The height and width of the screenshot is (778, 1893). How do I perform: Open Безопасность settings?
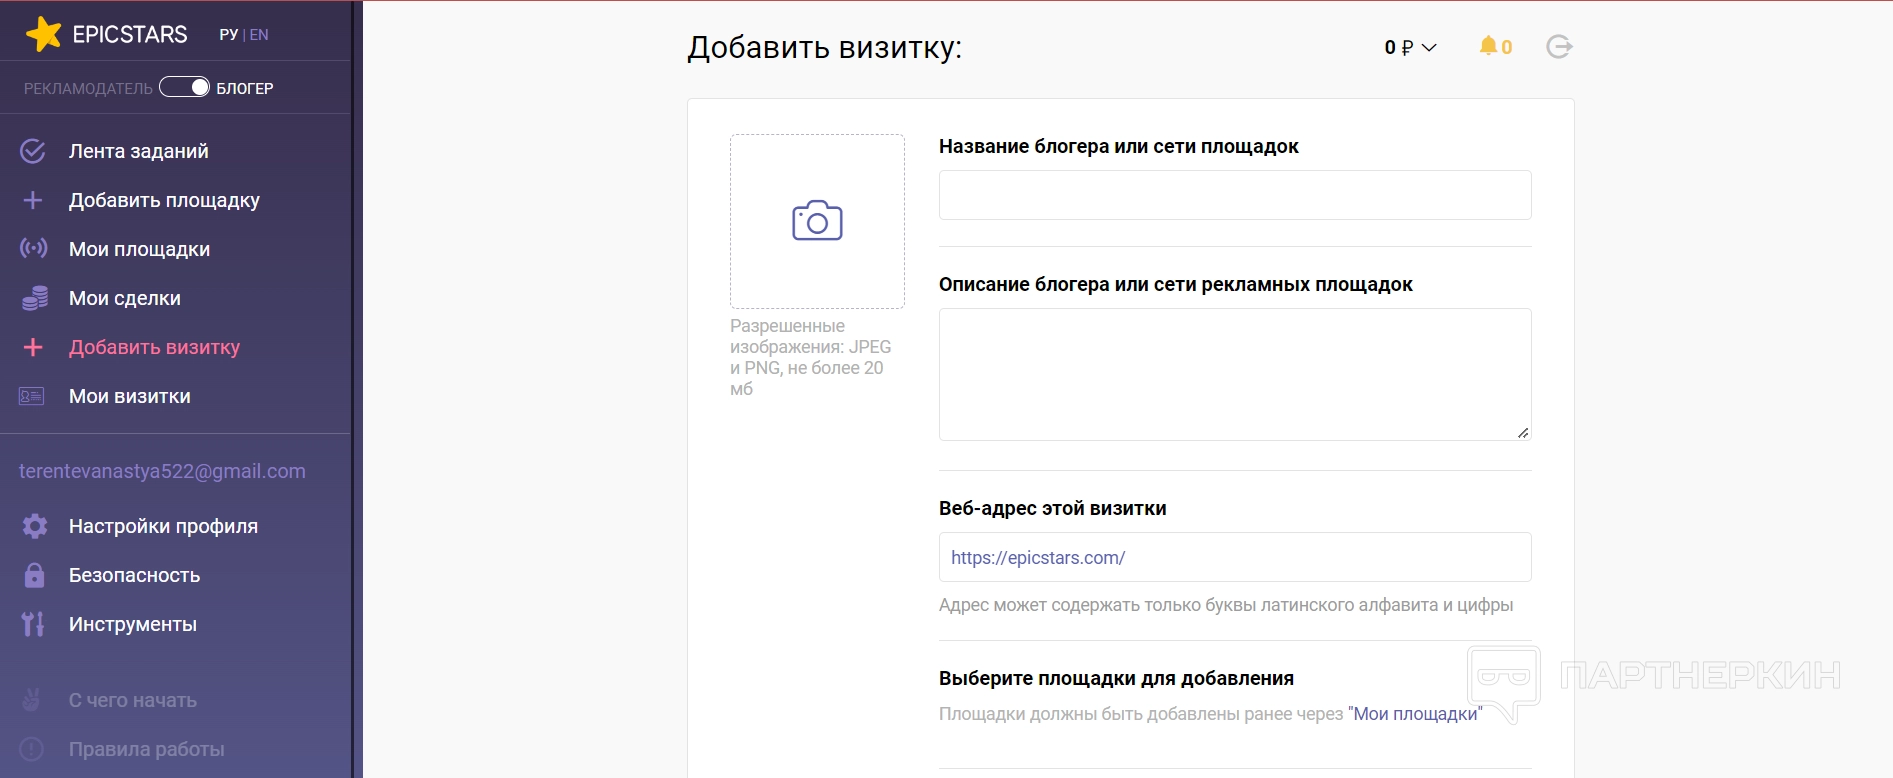(134, 575)
